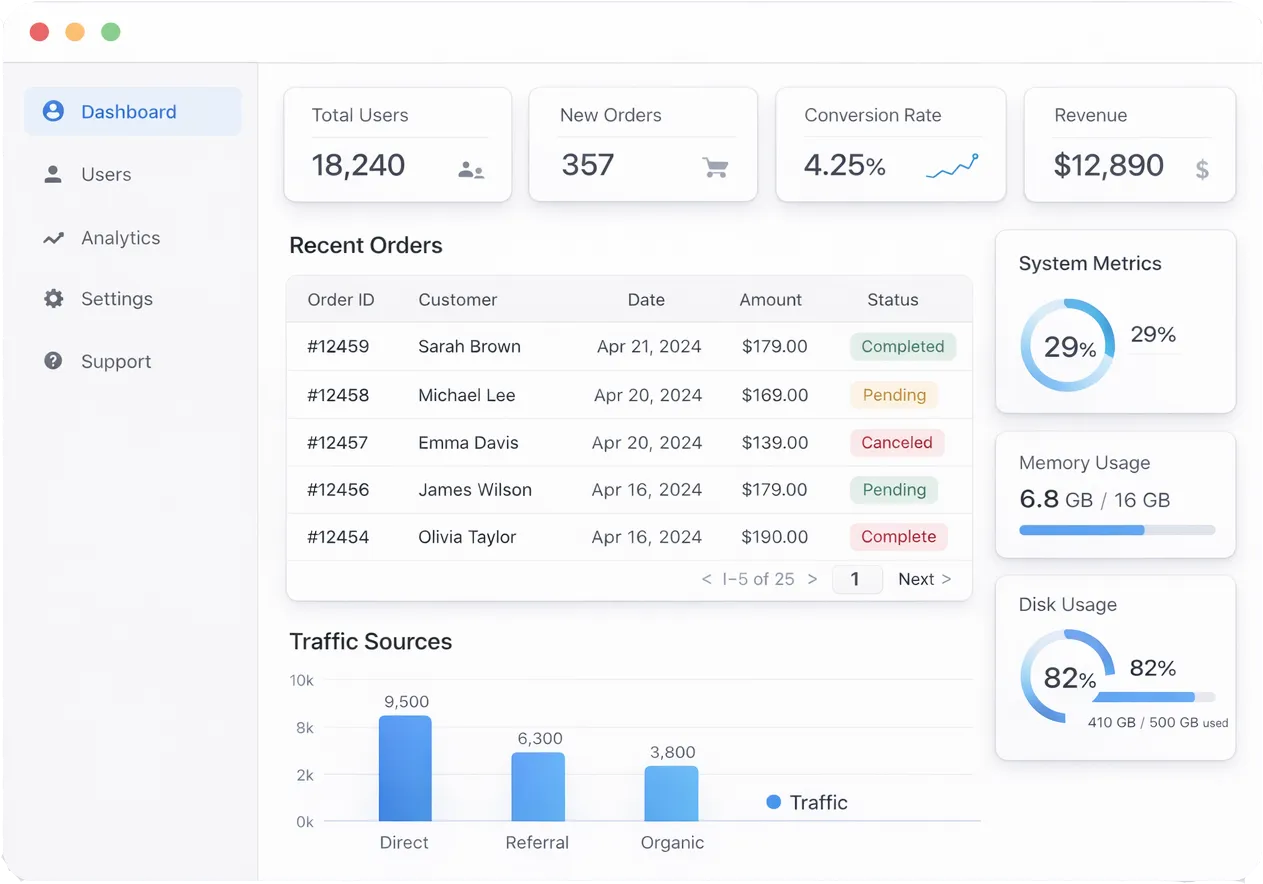This screenshot has height=884, width=1263.
Task: Toggle the Traffic legend dot in chart
Action: [773, 802]
